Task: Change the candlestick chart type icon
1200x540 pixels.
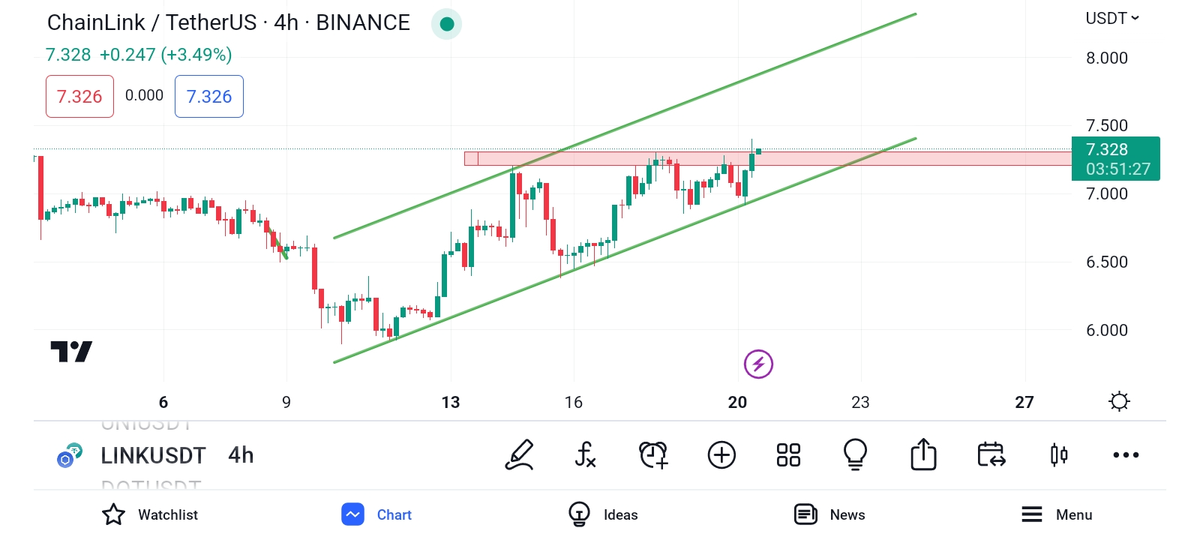Action: 1058,455
